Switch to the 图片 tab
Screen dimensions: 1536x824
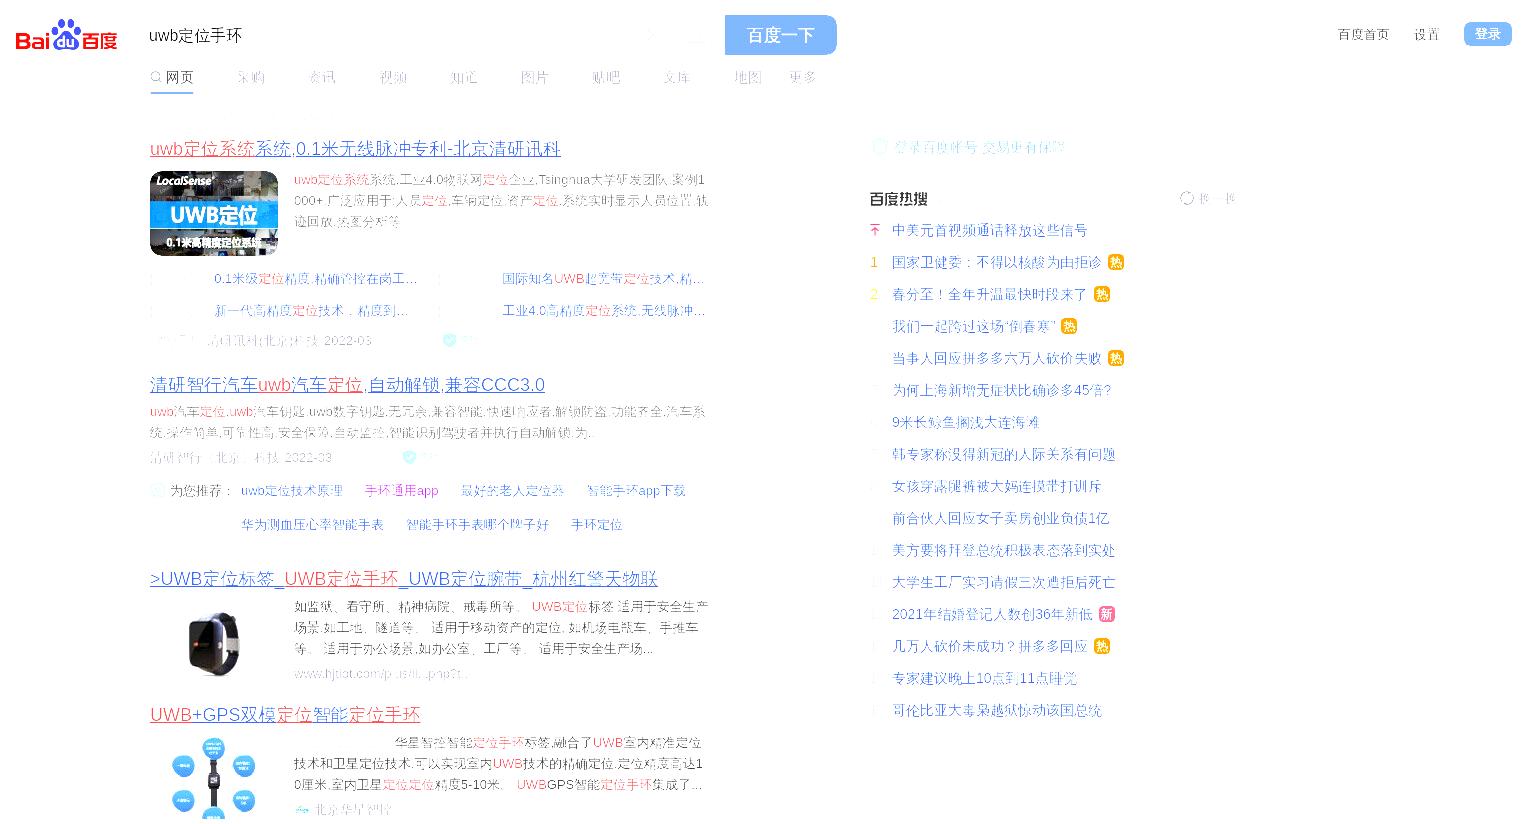click(534, 77)
